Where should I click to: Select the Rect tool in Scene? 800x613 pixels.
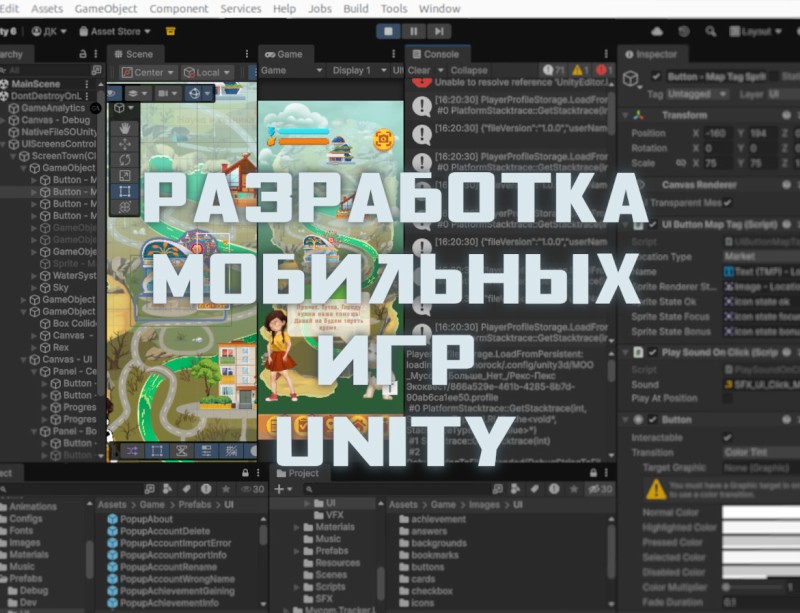coord(124,192)
